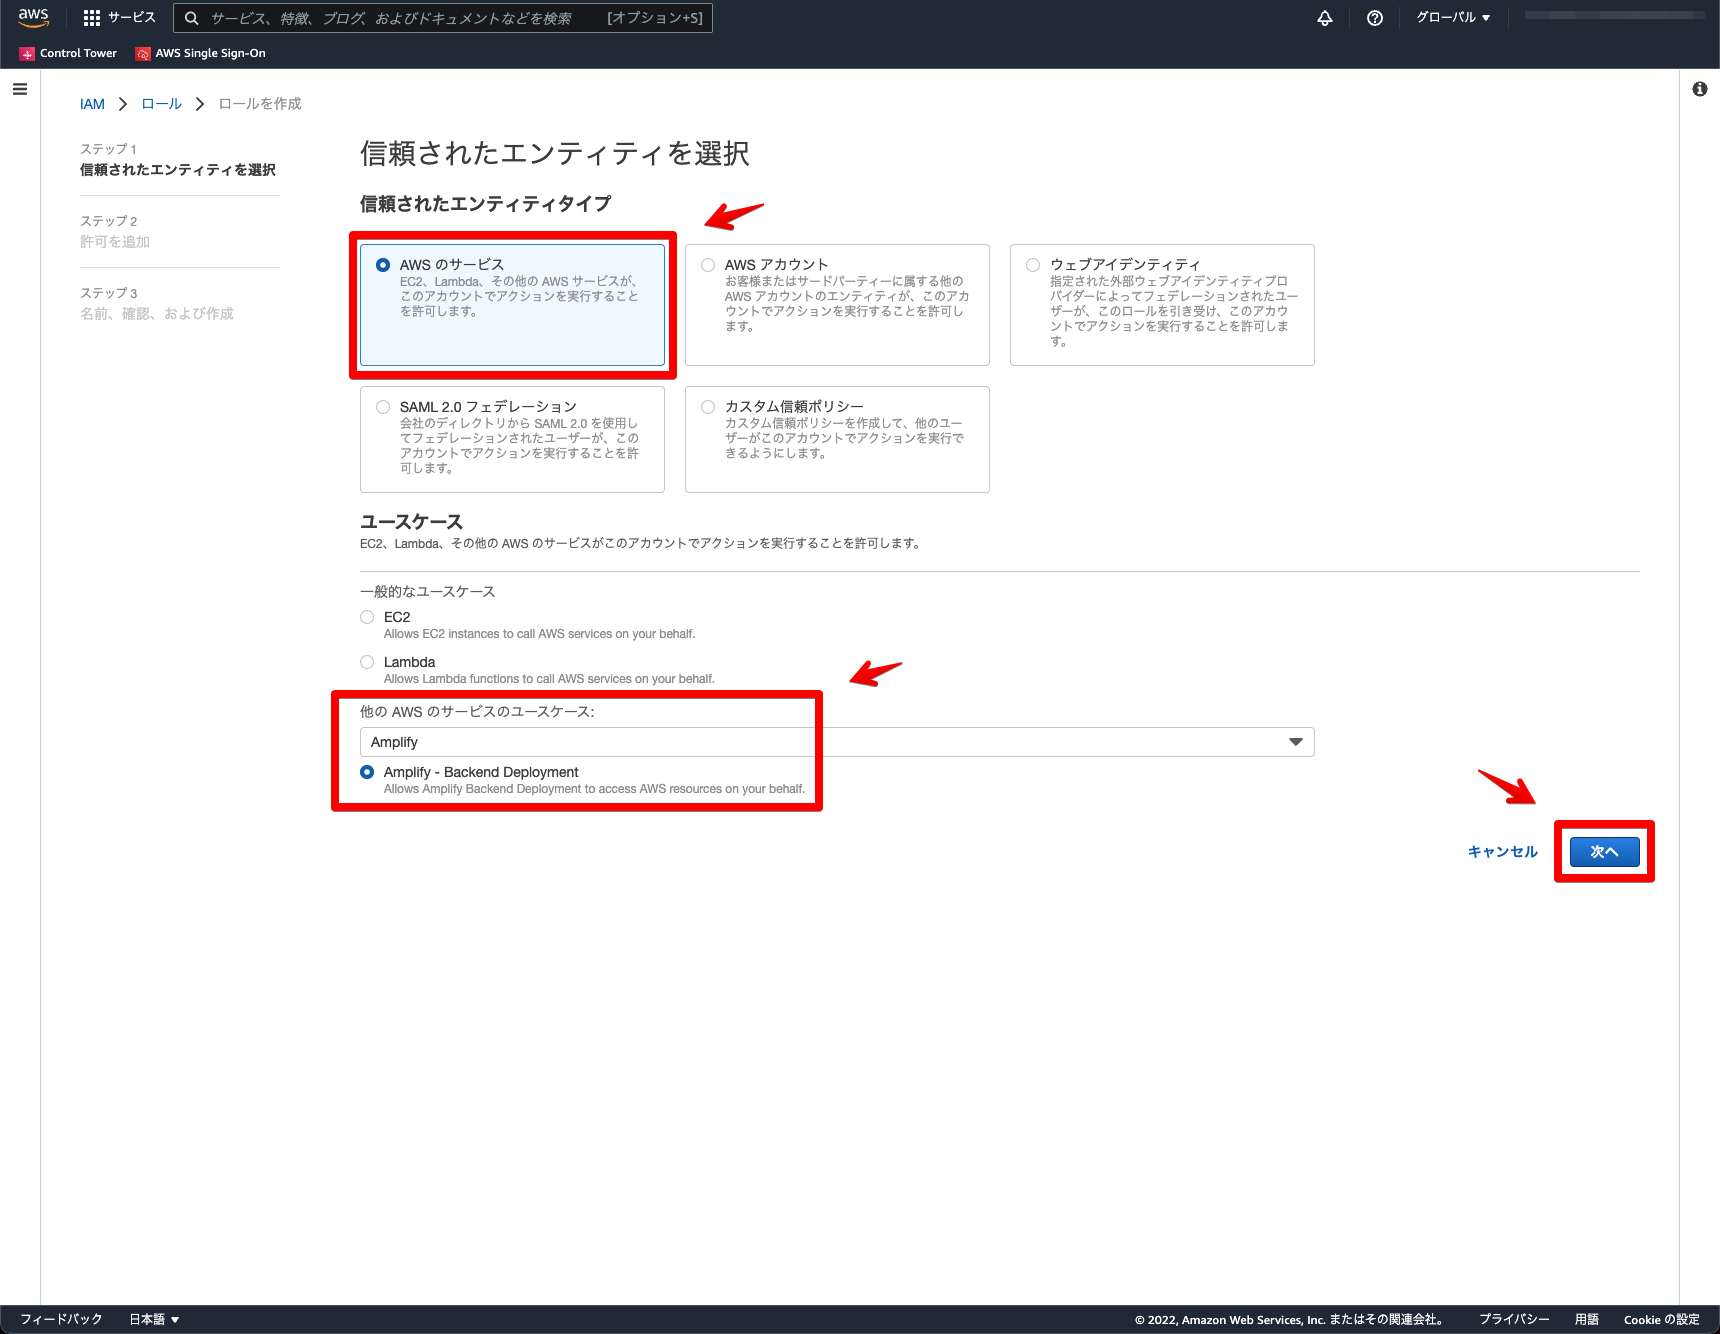Image resolution: width=1720 pixels, height=1334 pixels.
Task: Open the Amplify service use case dropdown
Action: (x=837, y=742)
